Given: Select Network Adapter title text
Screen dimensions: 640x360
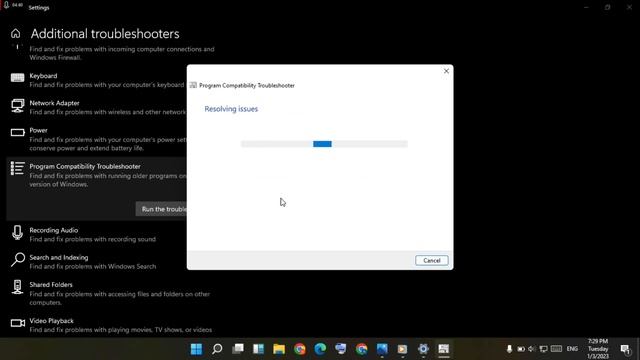Looking at the screenshot, I should click(54, 103).
